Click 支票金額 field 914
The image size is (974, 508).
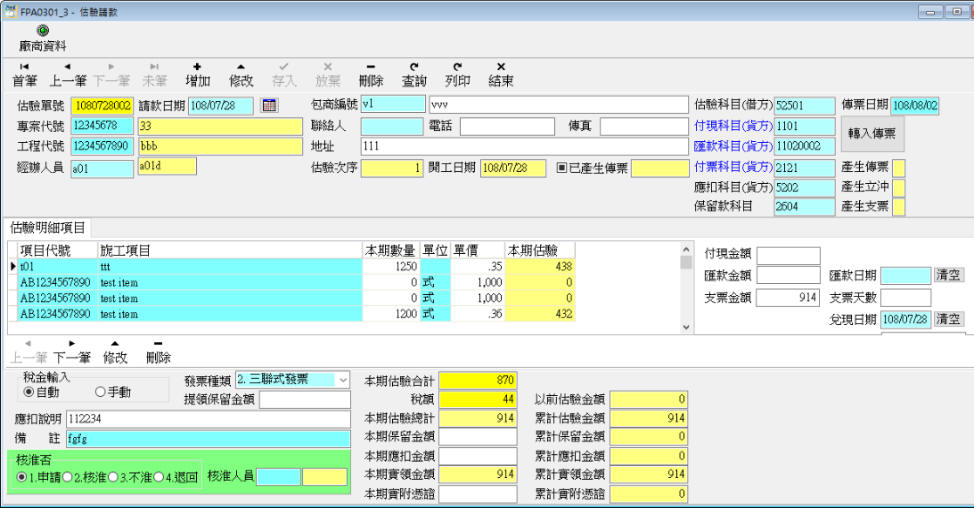[788, 297]
